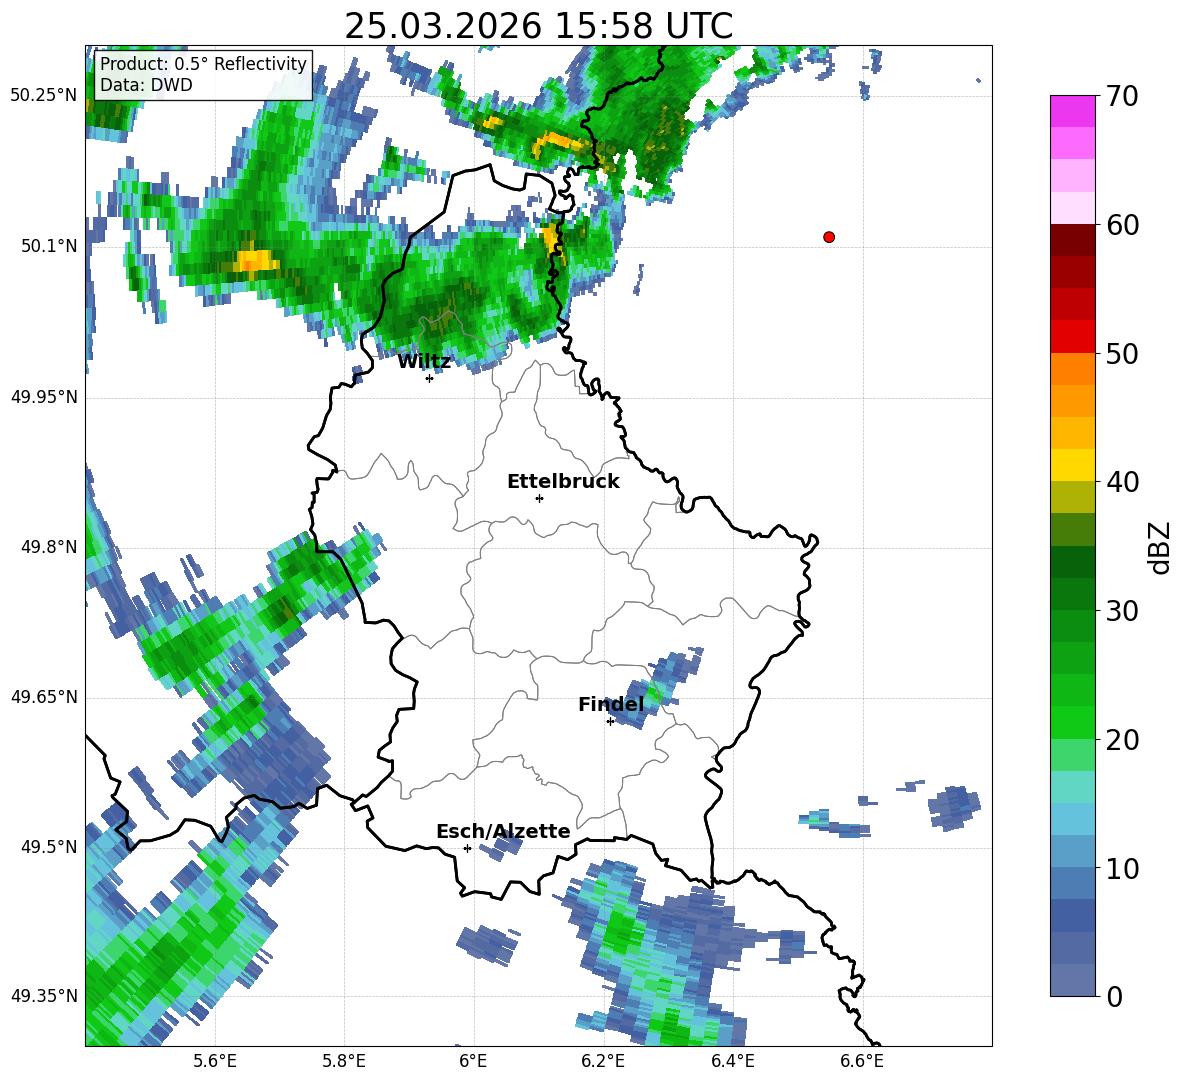This screenshot has height=1081, width=1184.
Task: Pick the slate blue bottom colorbar segment
Action: point(1072,981)
